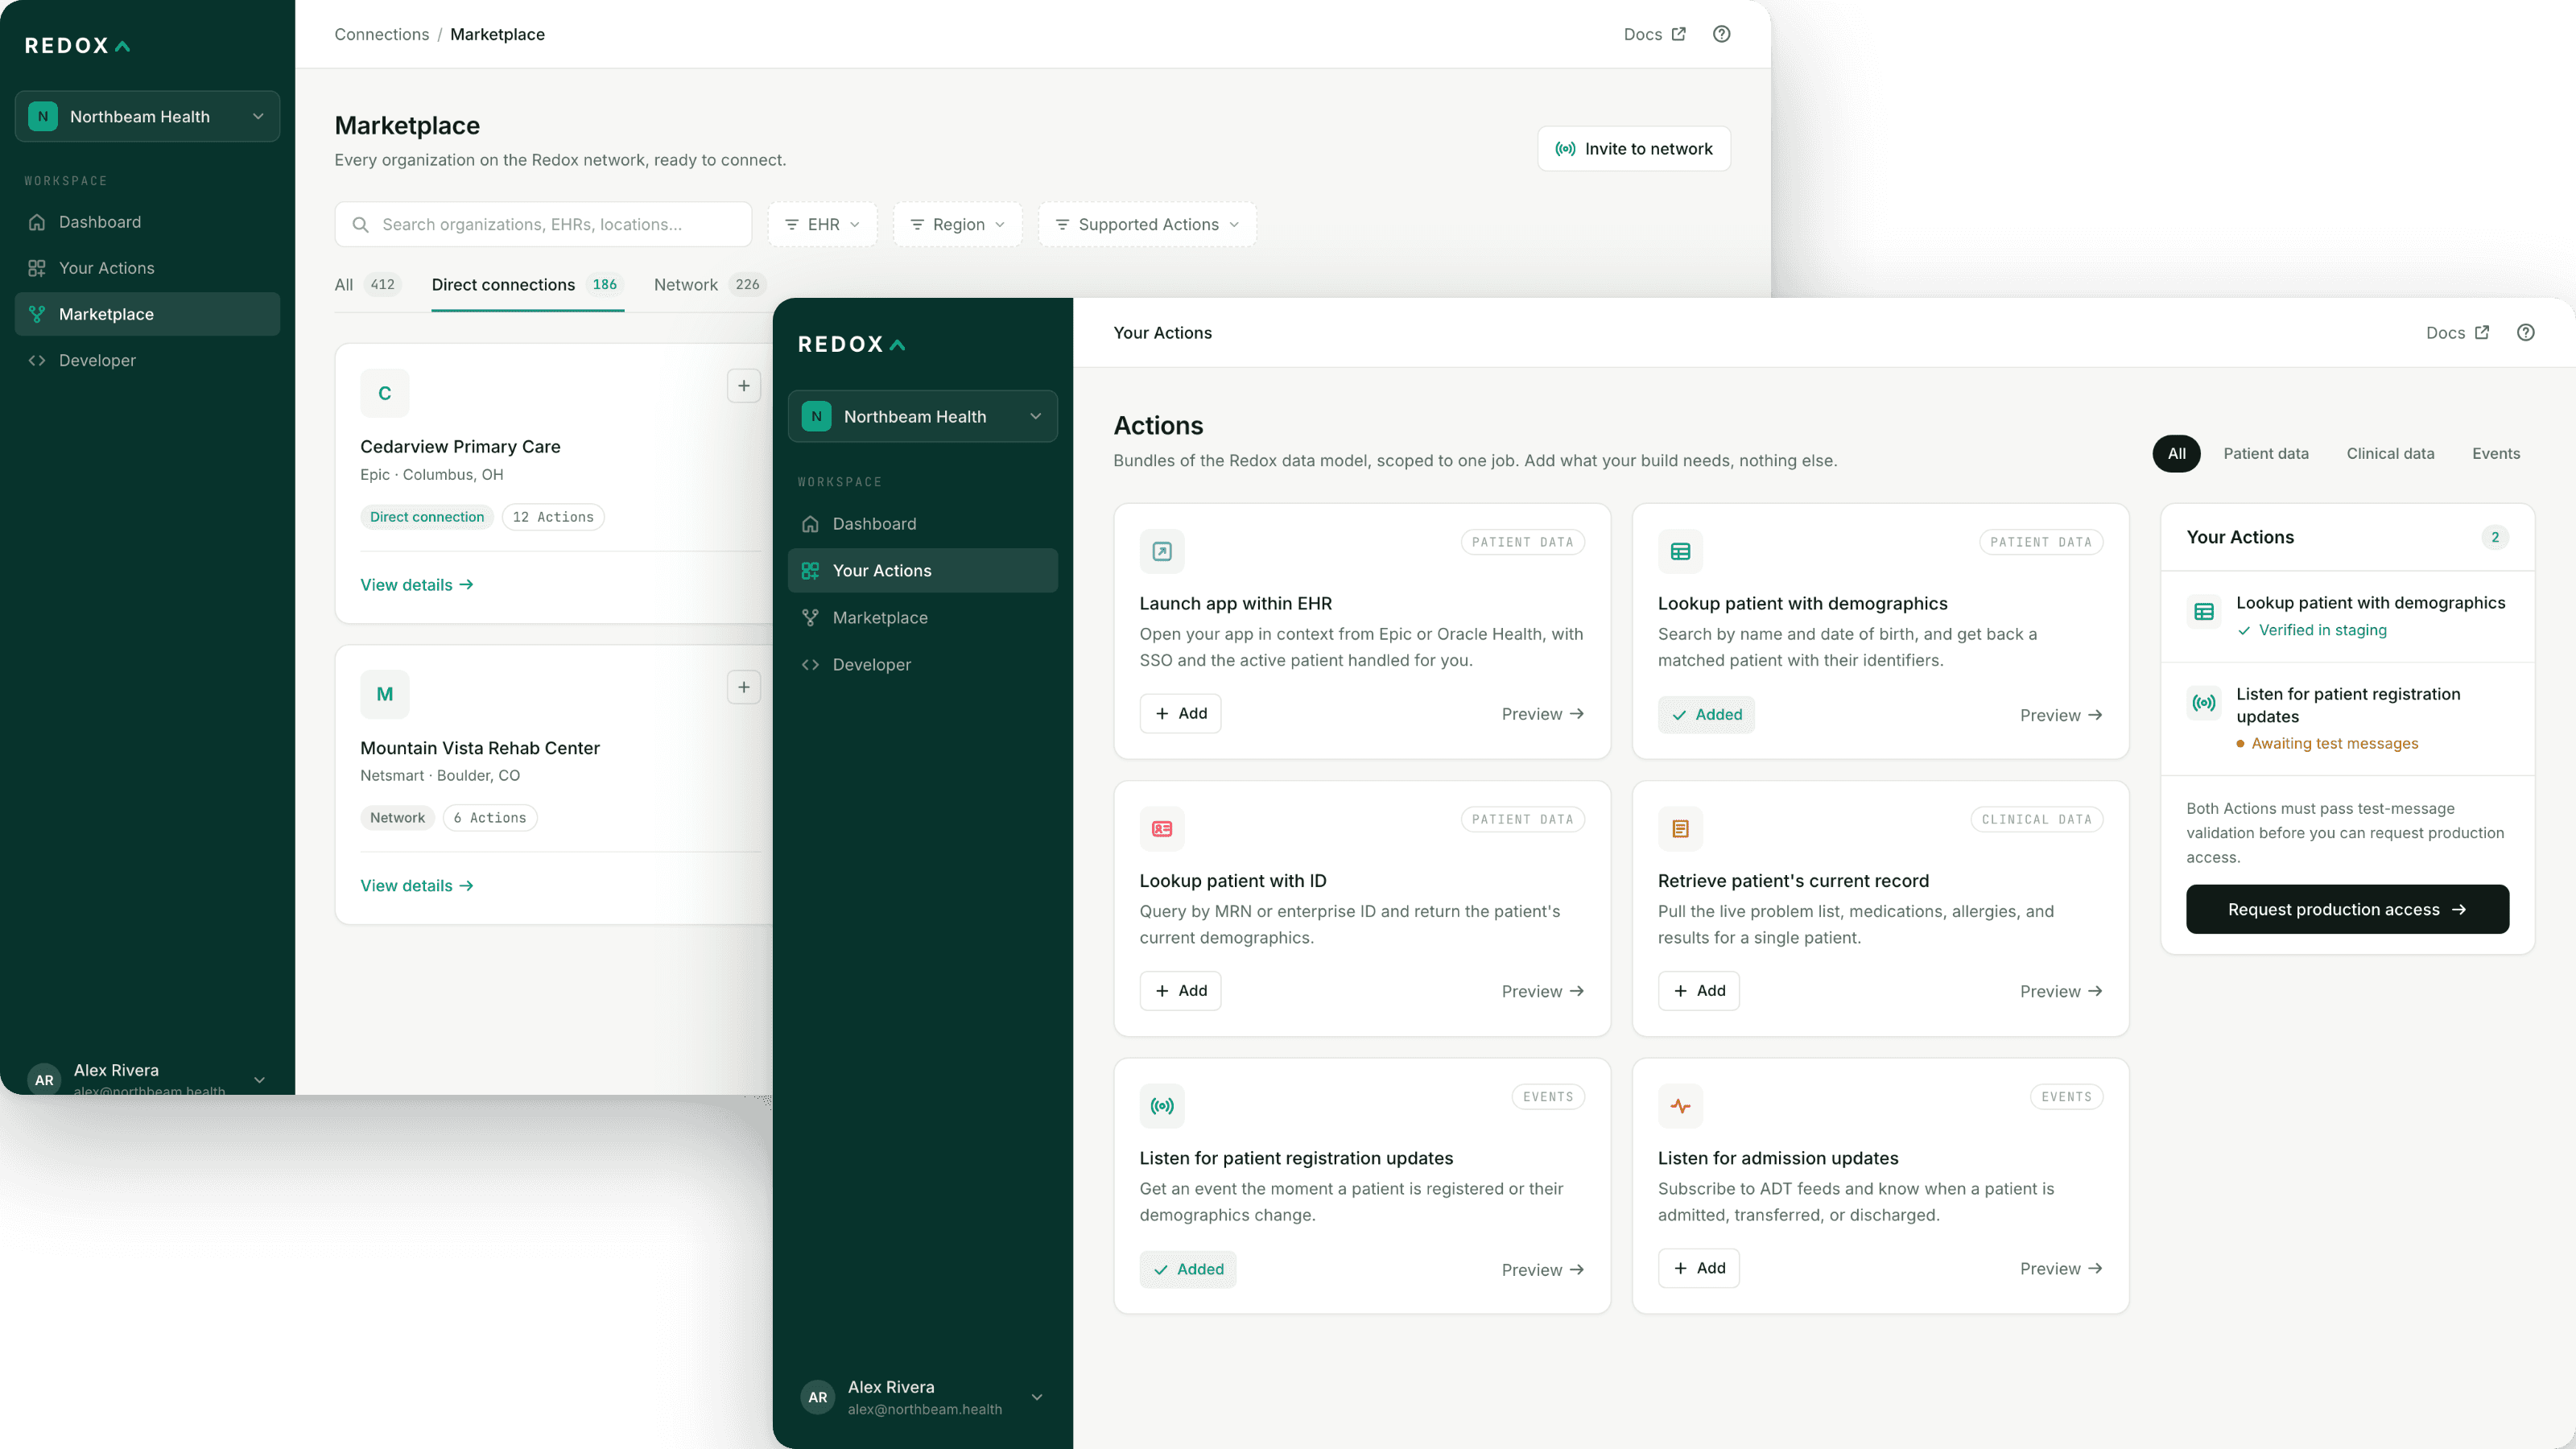View details for Mountain Vista Rehab Center
Viewport: 2576px width, 1449px height.
(x=416, y=886)
